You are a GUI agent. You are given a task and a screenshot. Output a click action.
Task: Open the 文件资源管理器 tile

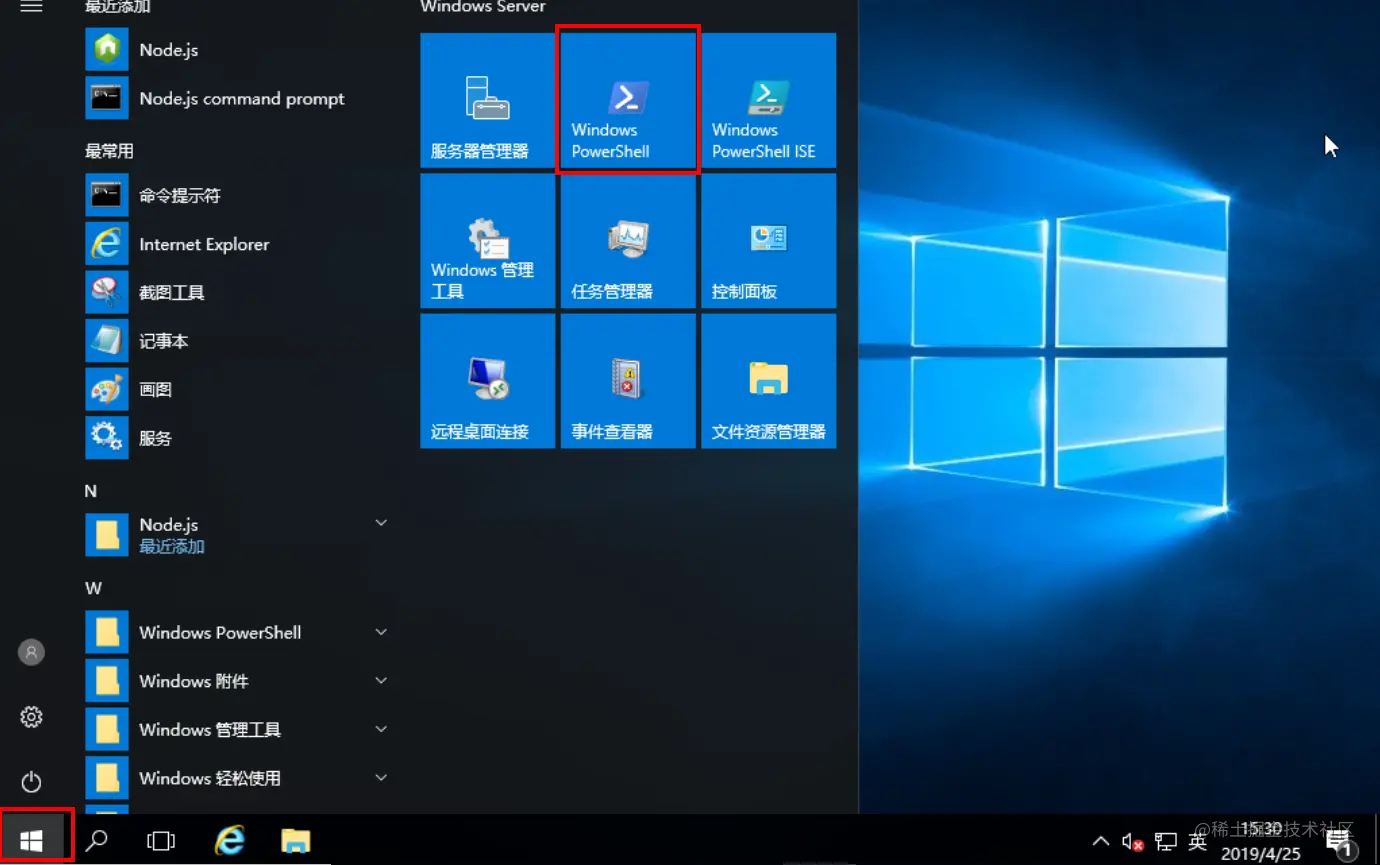[768, 381]
